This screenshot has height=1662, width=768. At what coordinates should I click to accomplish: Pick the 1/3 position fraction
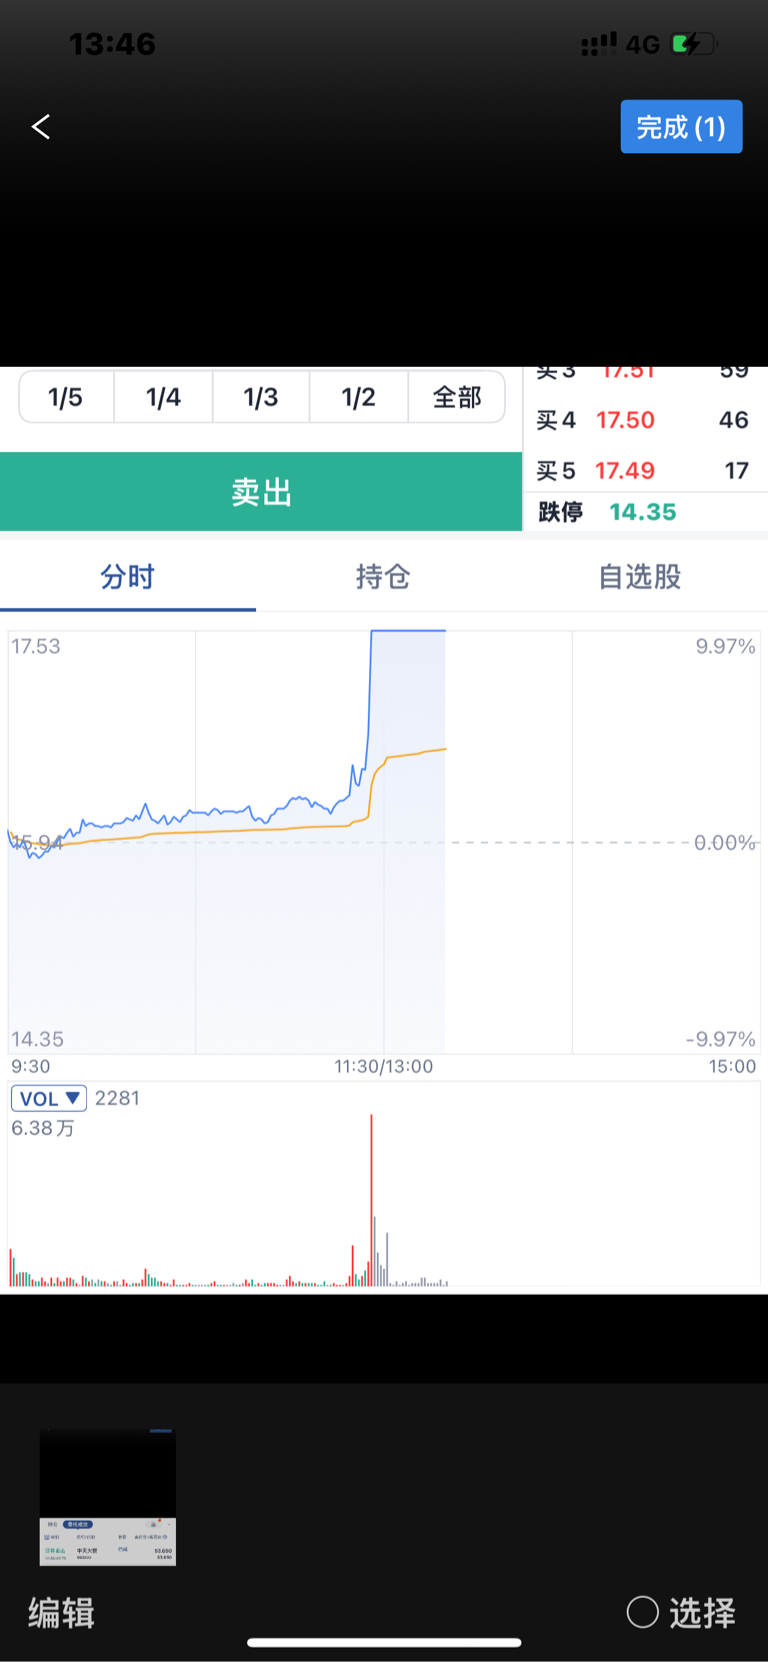261,397
